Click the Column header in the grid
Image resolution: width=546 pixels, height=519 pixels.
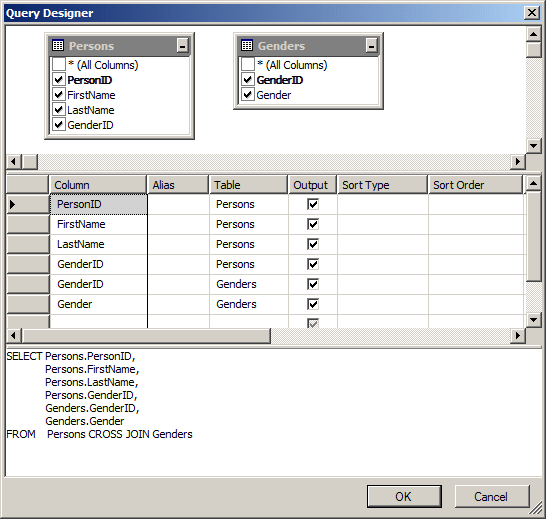98,185
